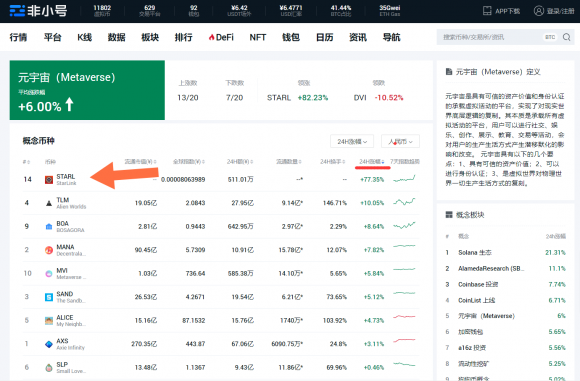The width and height of the screenshot is (580, 381).
Task: Open the 平台 menu
Action: point(52,37)
